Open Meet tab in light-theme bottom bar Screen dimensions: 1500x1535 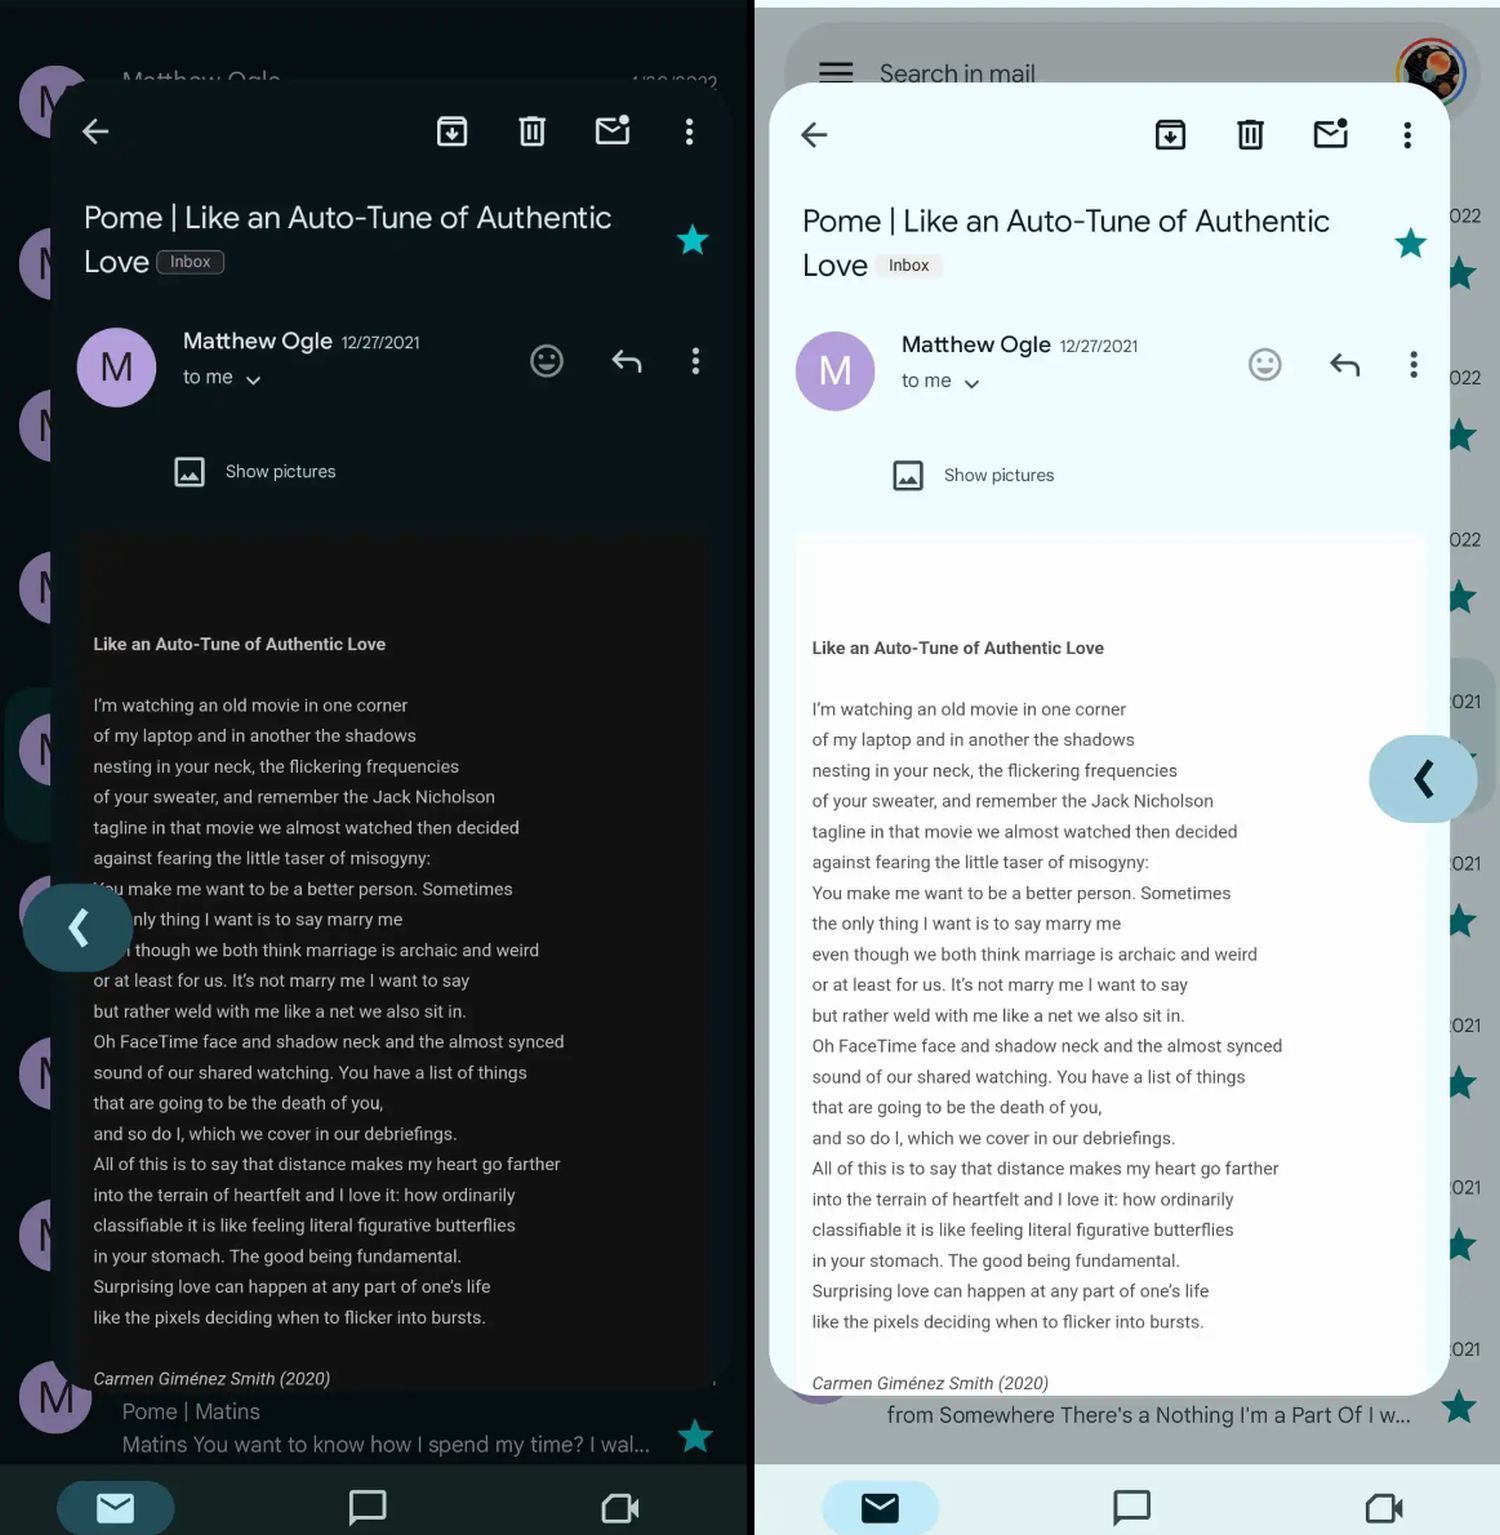click(x=1383, y=1506)
